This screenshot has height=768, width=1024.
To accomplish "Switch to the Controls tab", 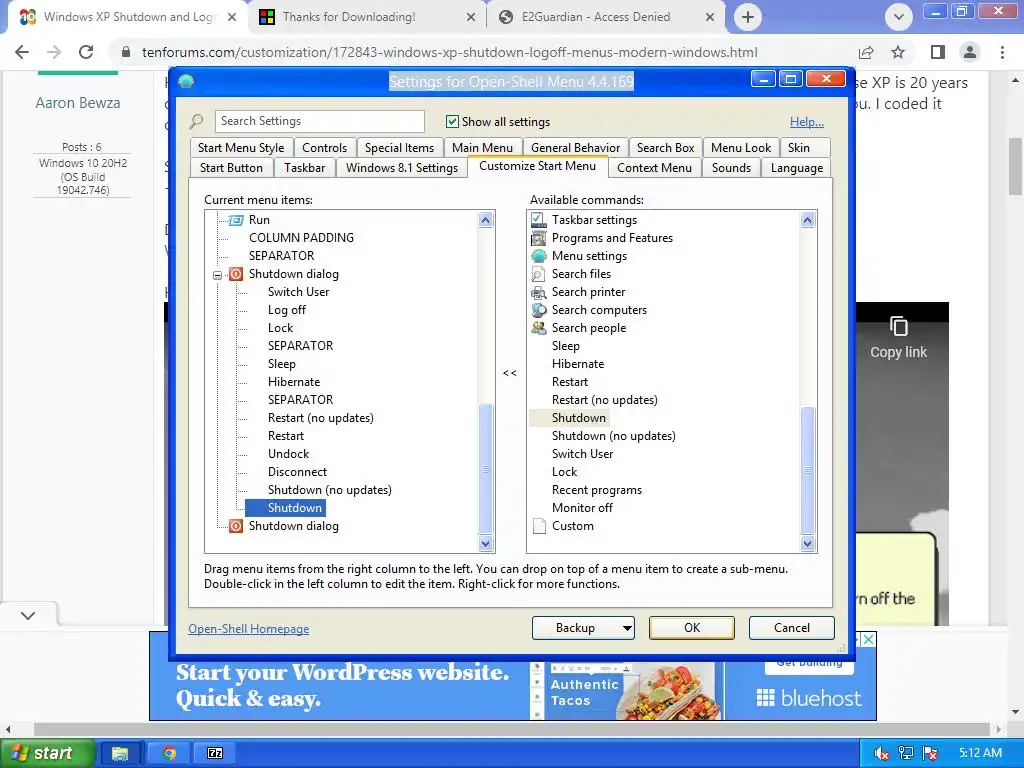I will click(x=325, y=148).
